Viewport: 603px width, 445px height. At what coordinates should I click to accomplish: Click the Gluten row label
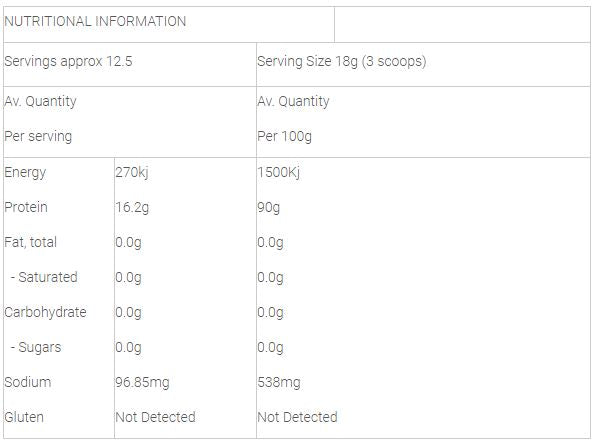[24, 417]
